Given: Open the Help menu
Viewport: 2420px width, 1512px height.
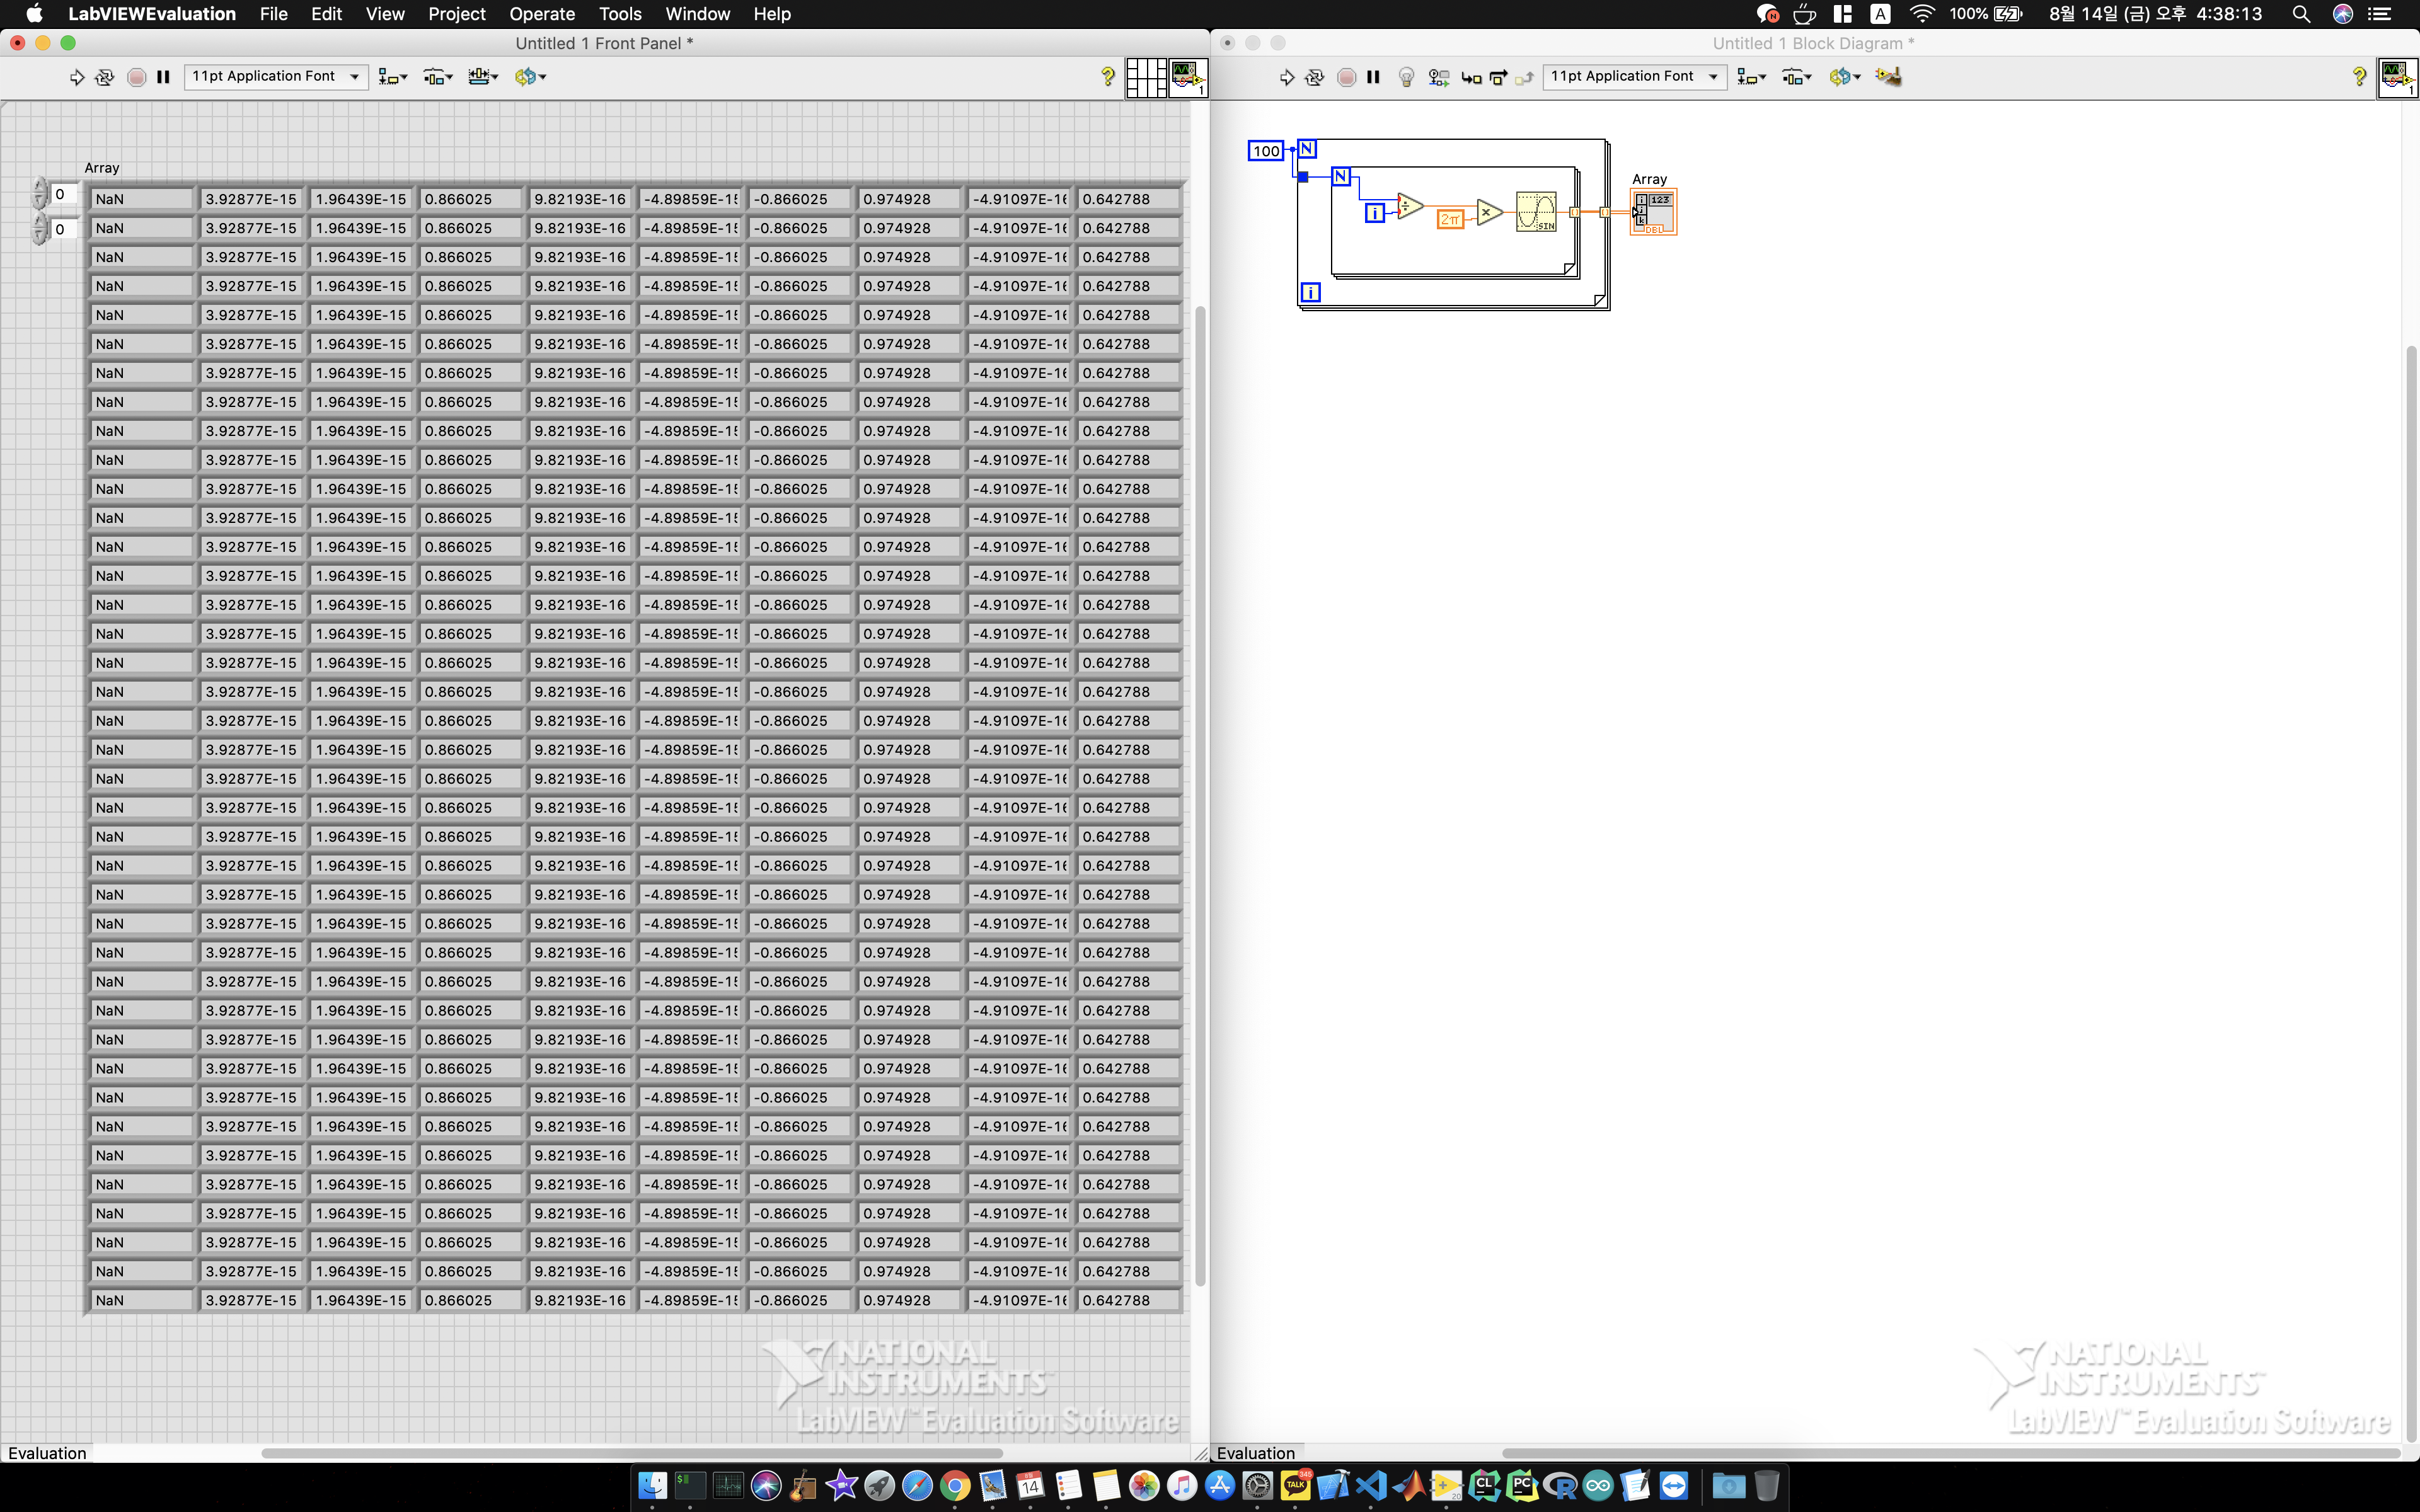Looking at the screenshot, I should 772,14.
